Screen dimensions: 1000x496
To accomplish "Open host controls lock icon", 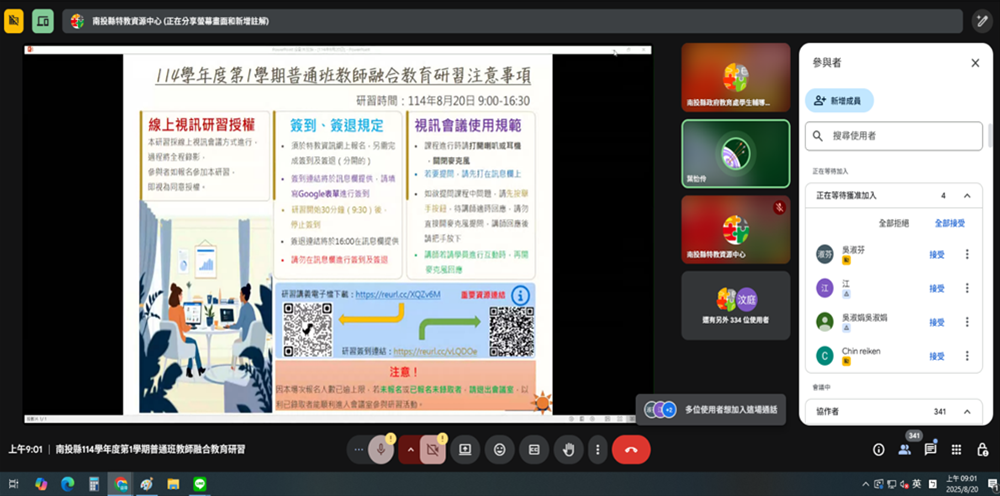I will 981,450.
